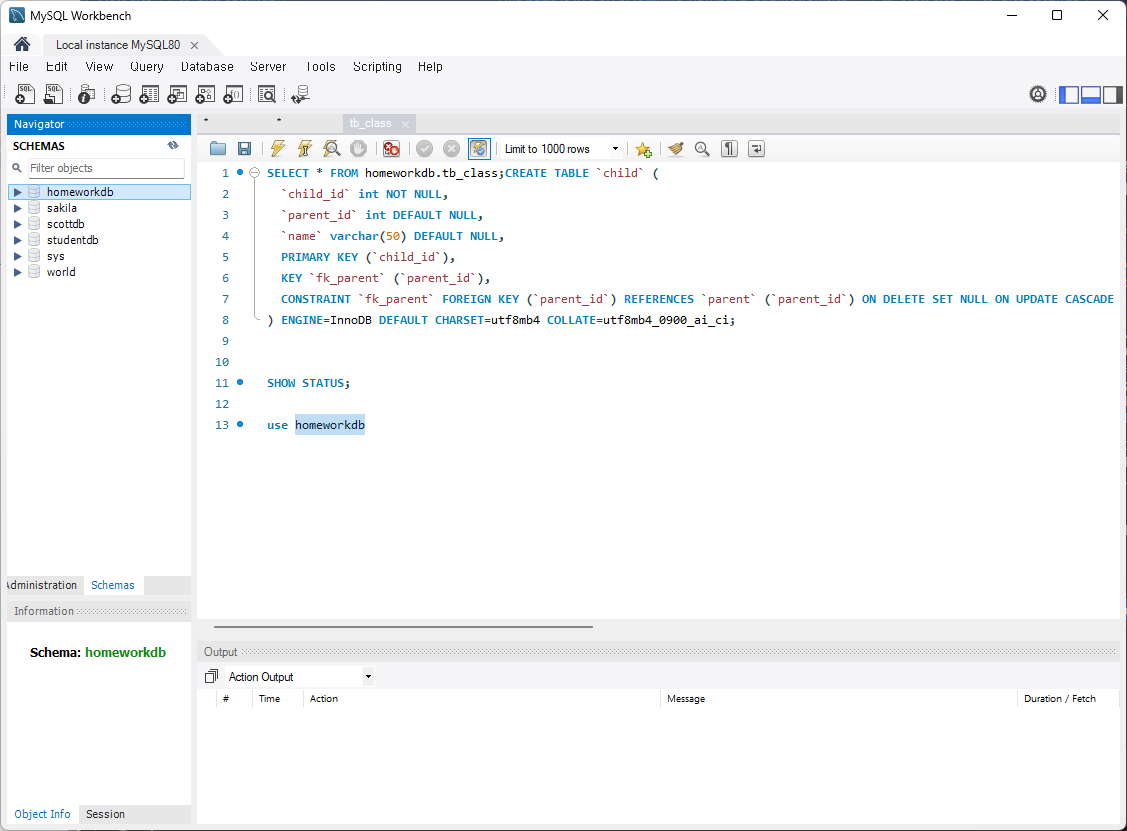This screenshot has height=831, width=1127.
Task: Open the Action Output type dropdown
Action: (x=368, y=676)
